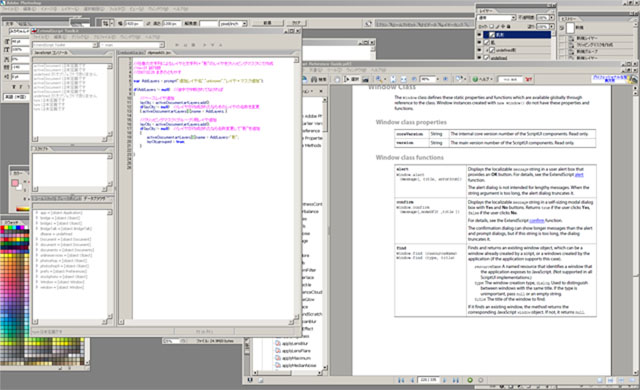Screen dimensions: 640x390
Task: Click the palette well icon in Photoshop options bar
Action: (x=368, y=24)
